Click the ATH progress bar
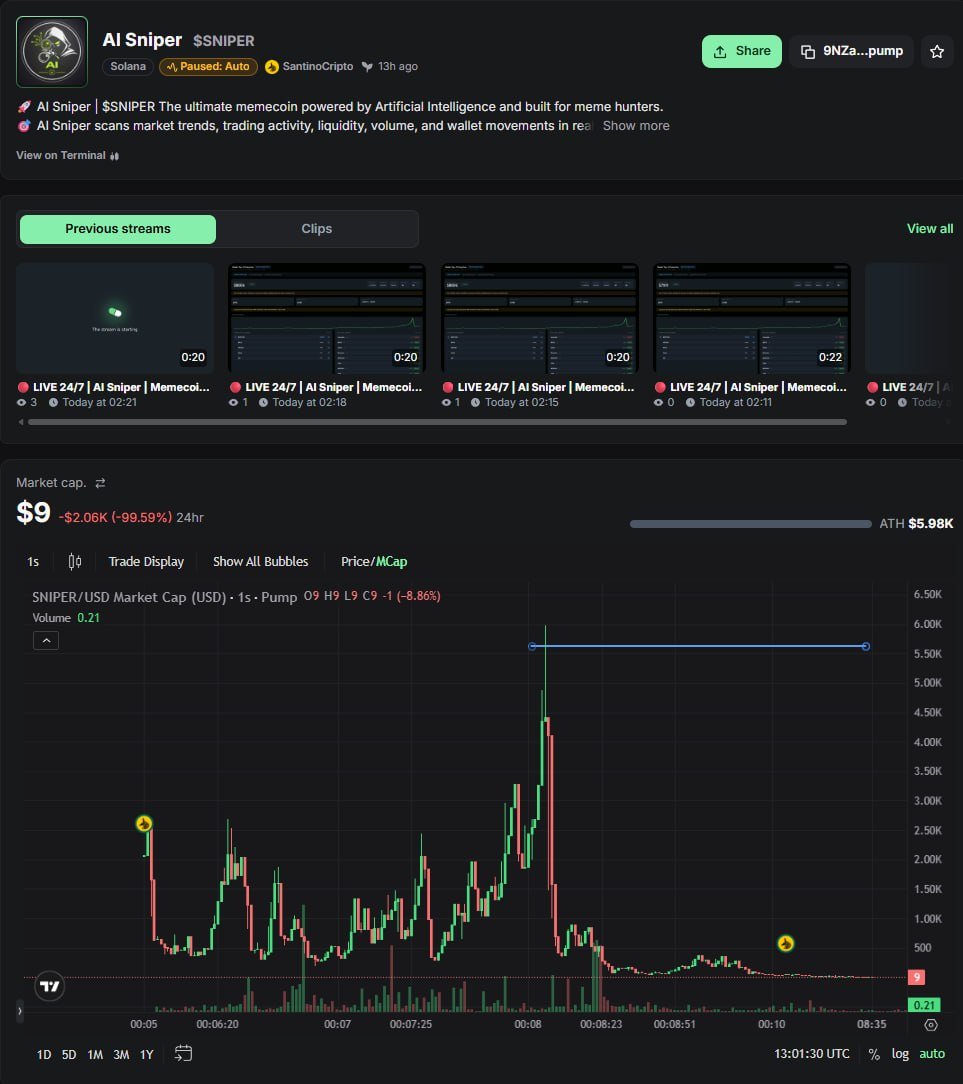 pos(750,524)
